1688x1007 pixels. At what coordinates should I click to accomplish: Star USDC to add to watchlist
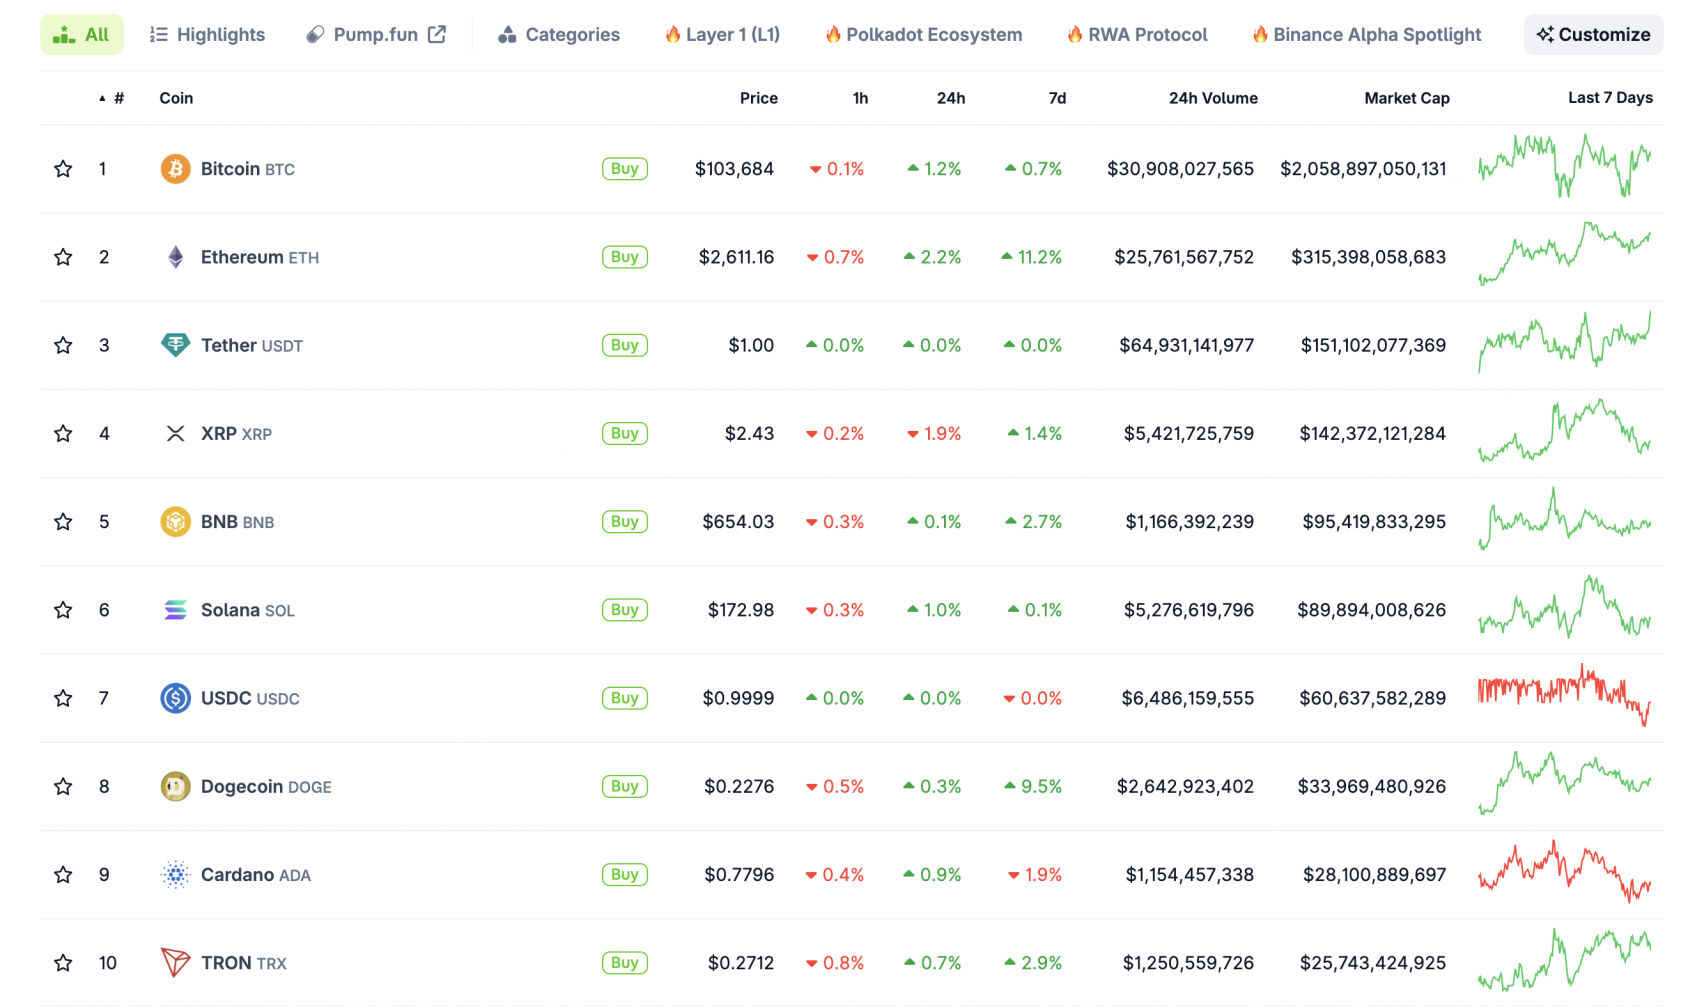[x=63, y=698]
